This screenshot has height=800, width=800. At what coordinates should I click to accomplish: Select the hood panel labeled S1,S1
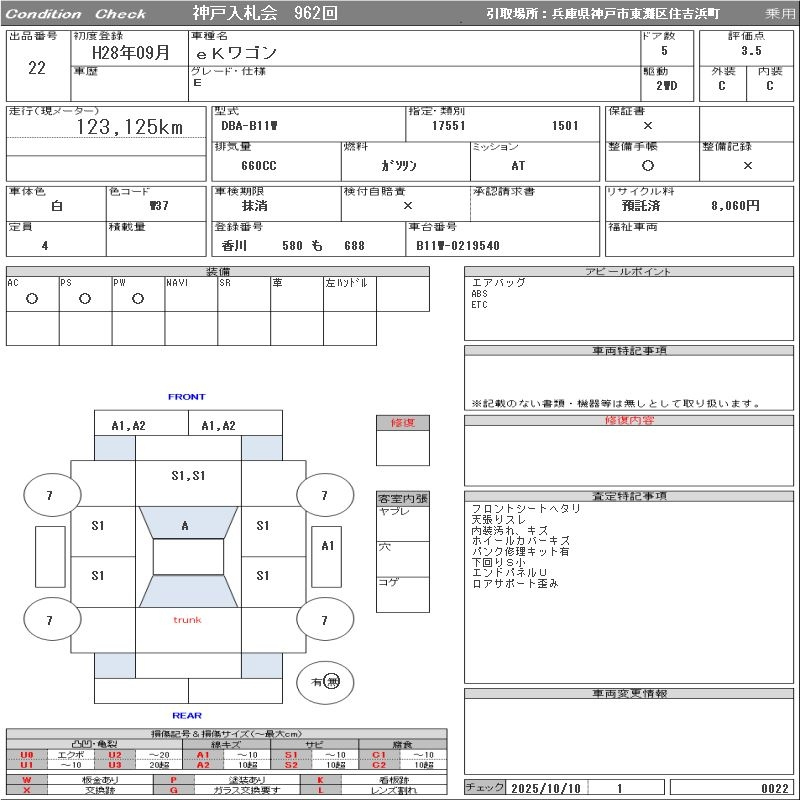pos(187,476)
